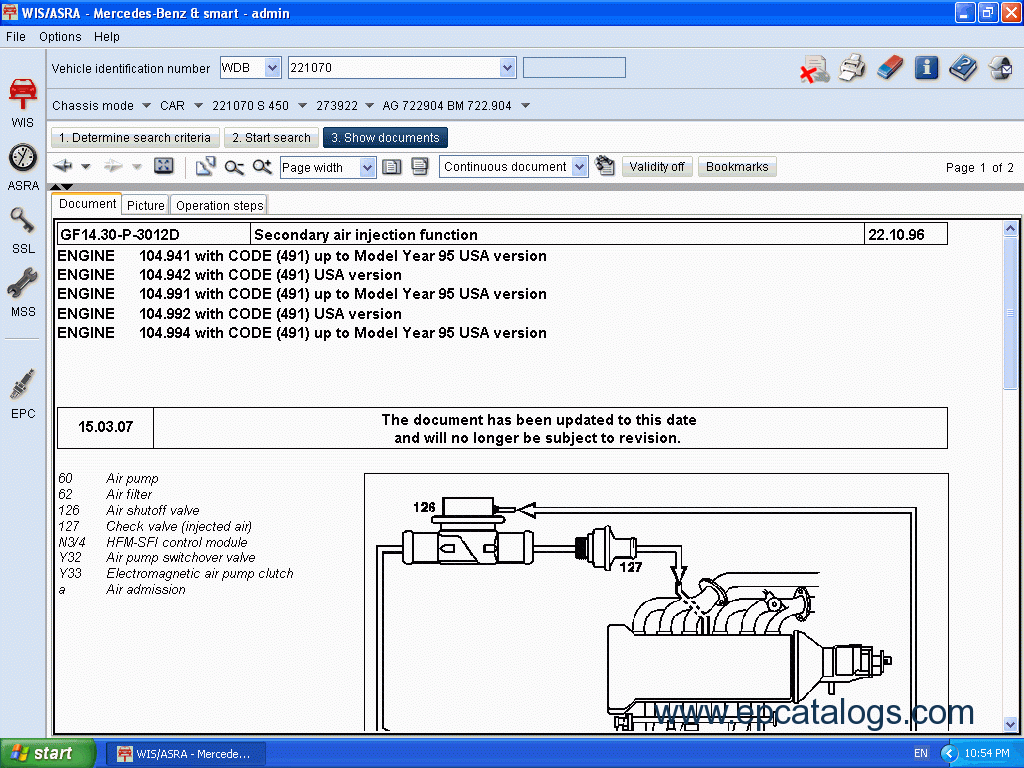1024x768 pixels.
Task: Go to Start search step
Action: tap(271, 138)
